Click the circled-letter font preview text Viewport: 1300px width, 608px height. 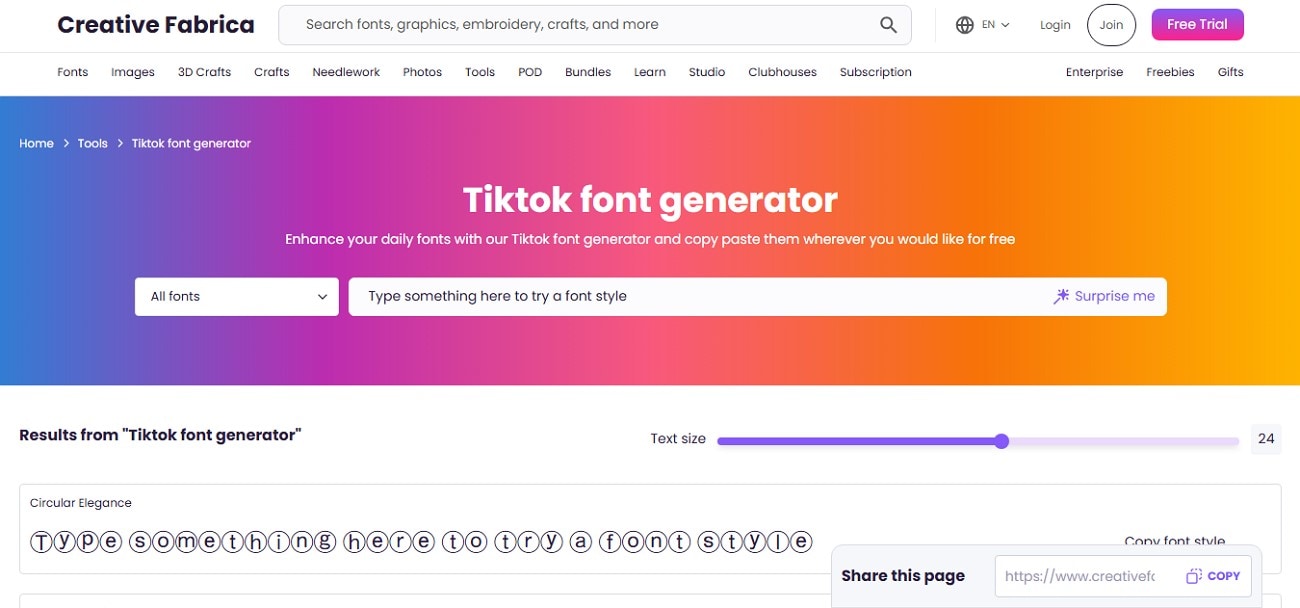(421, 542)
